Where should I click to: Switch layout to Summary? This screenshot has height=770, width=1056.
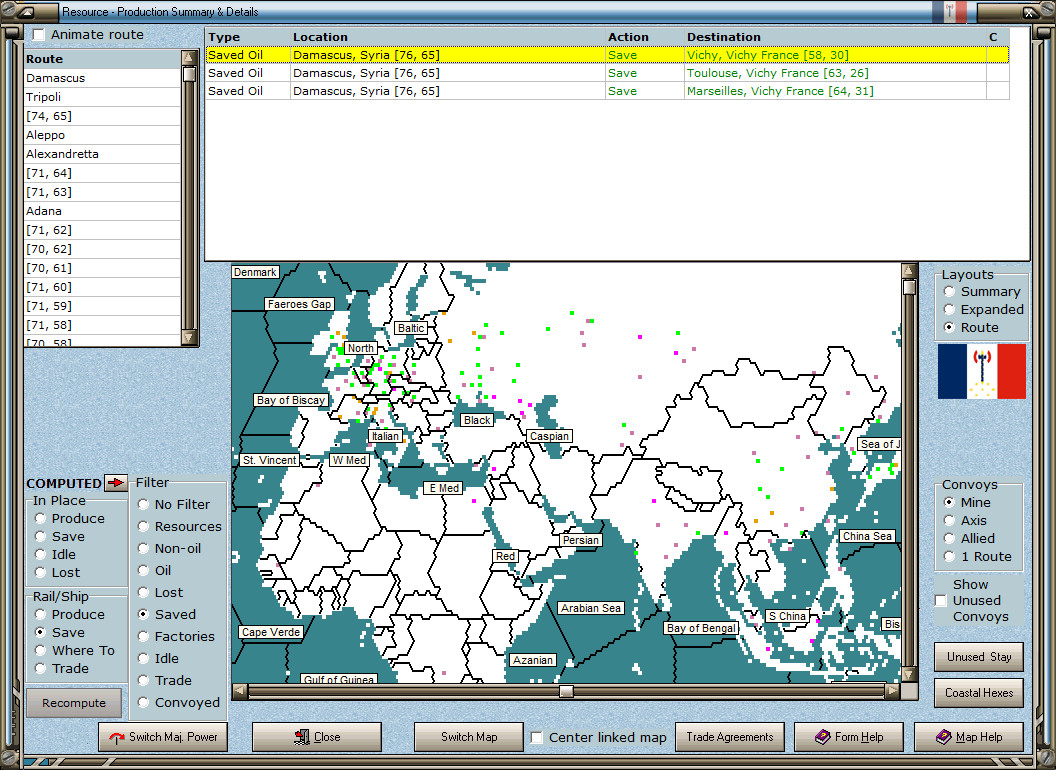coord(950,292)
